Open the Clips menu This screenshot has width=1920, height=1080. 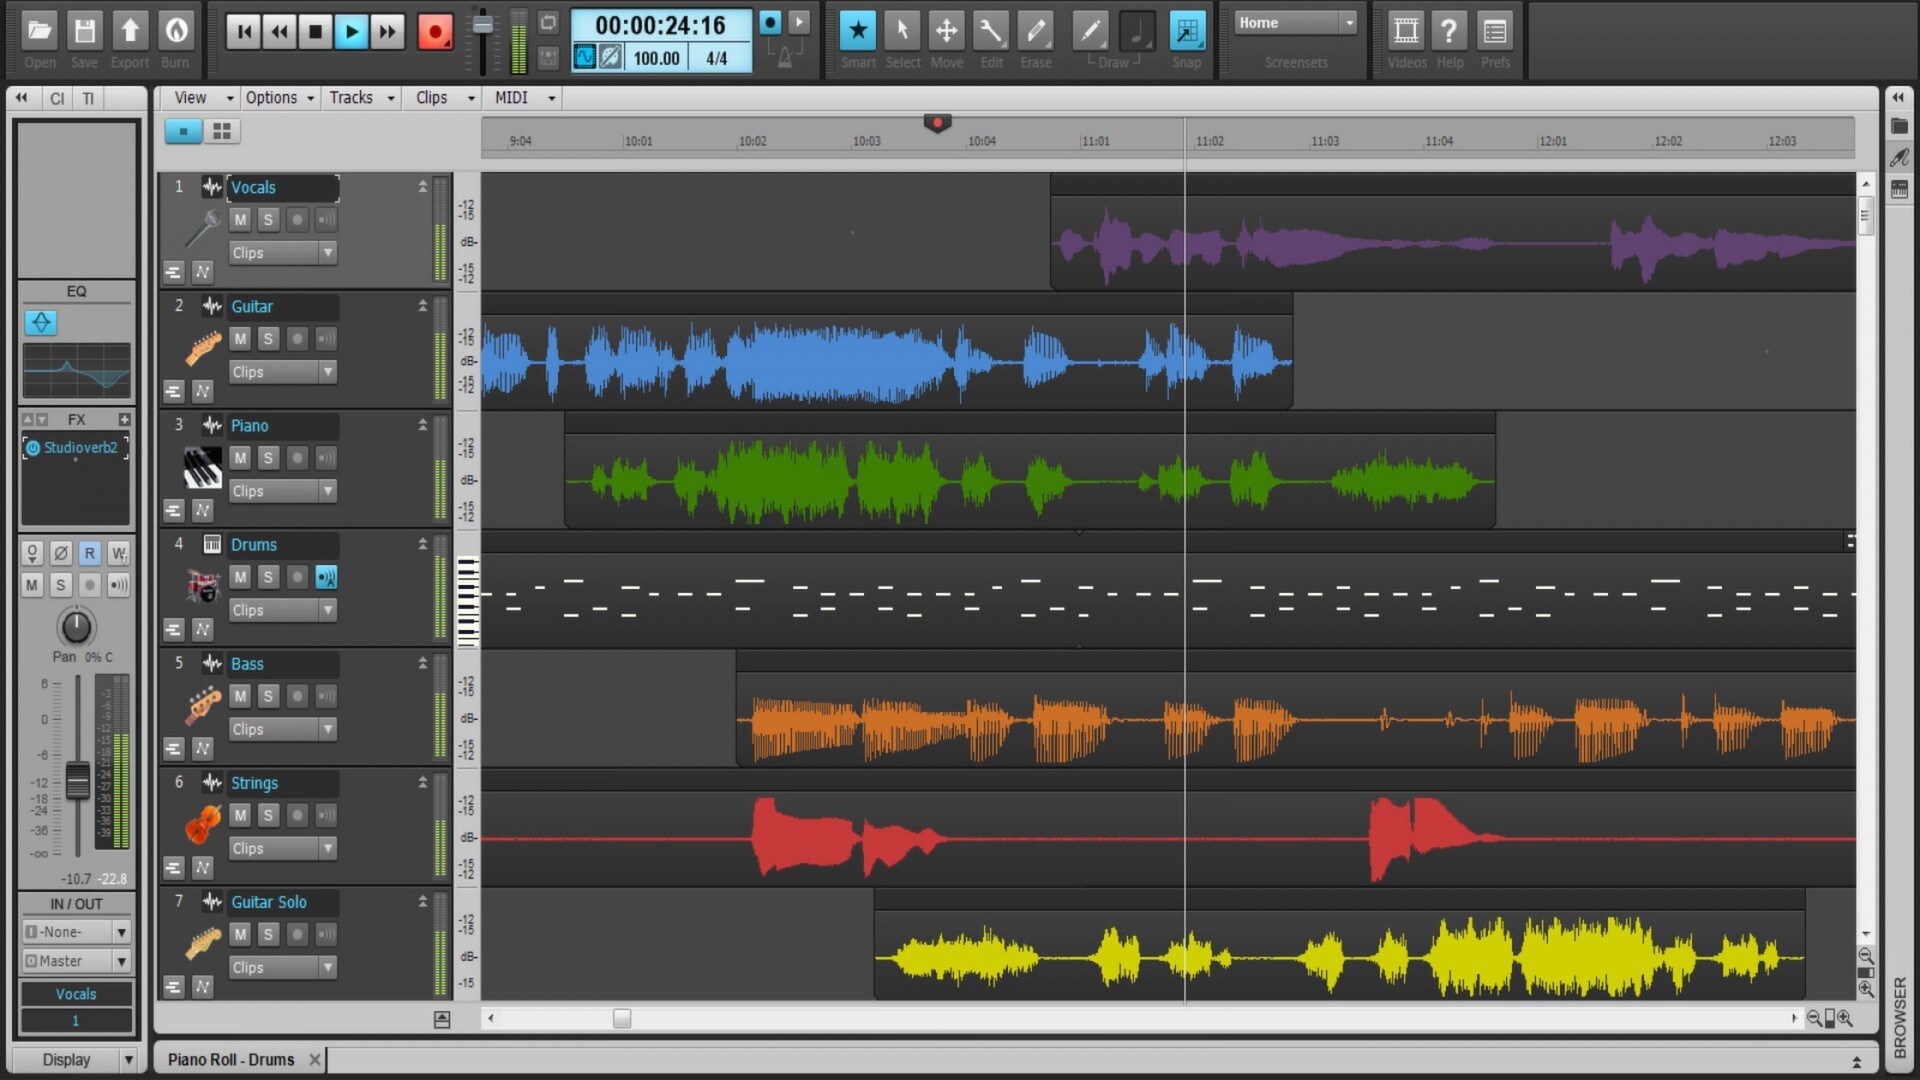444,97
